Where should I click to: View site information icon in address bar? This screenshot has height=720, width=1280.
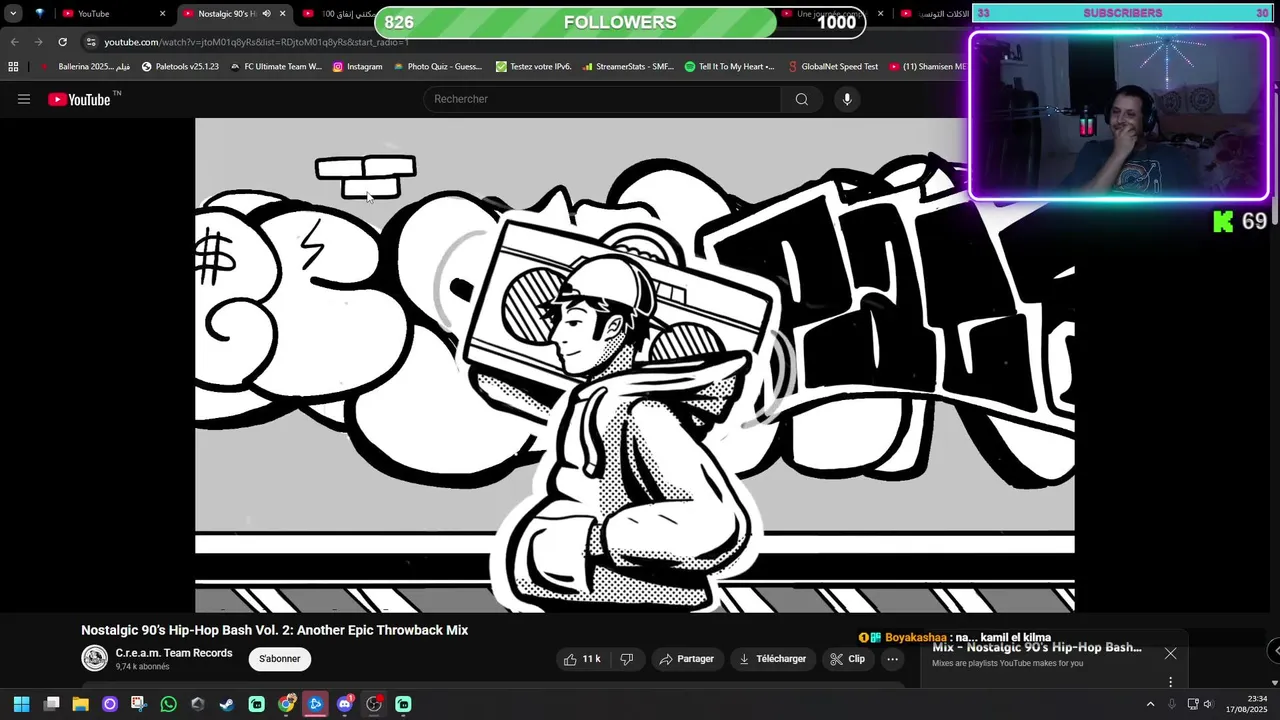coord(91,42)
